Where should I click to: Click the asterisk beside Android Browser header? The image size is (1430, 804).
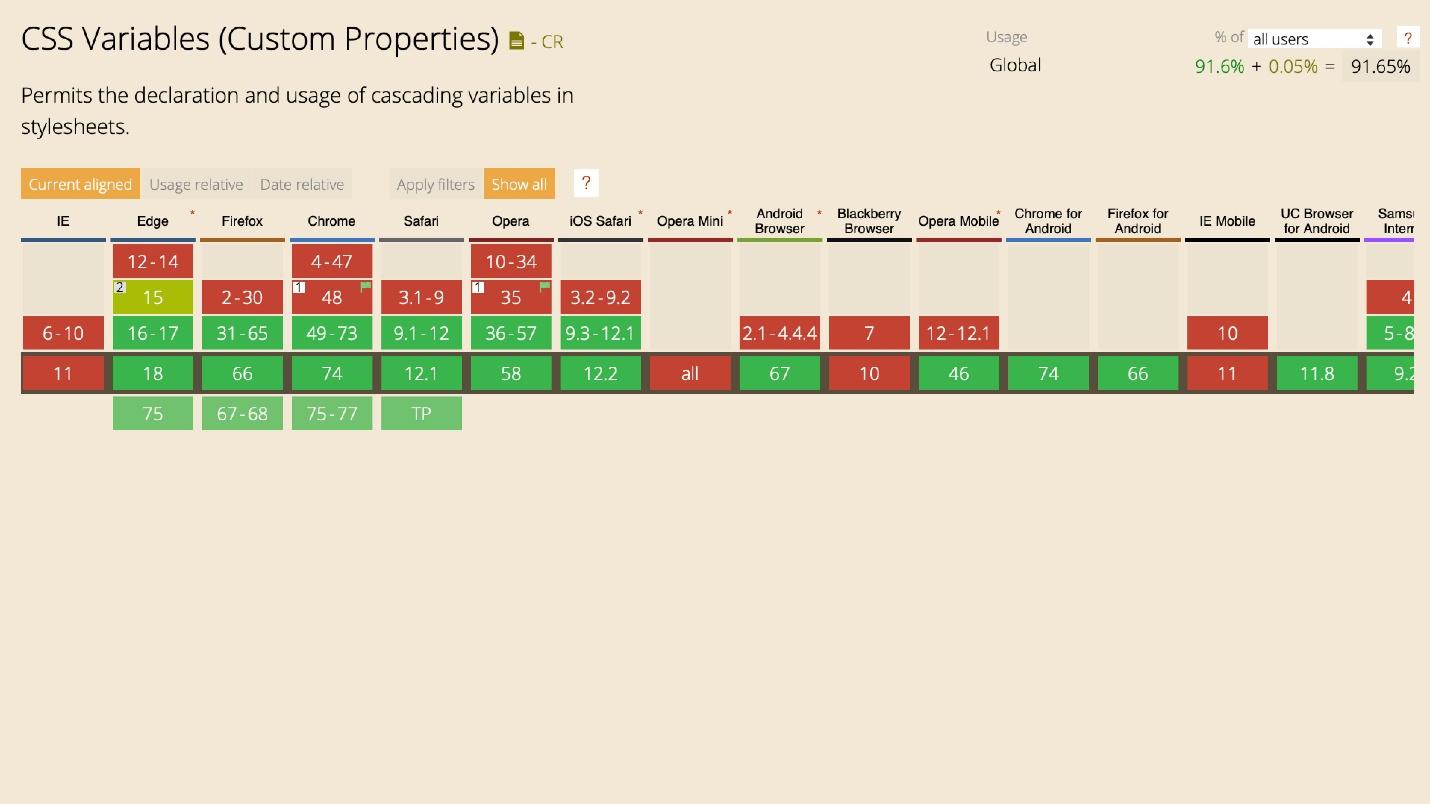(x=819, y=213)
